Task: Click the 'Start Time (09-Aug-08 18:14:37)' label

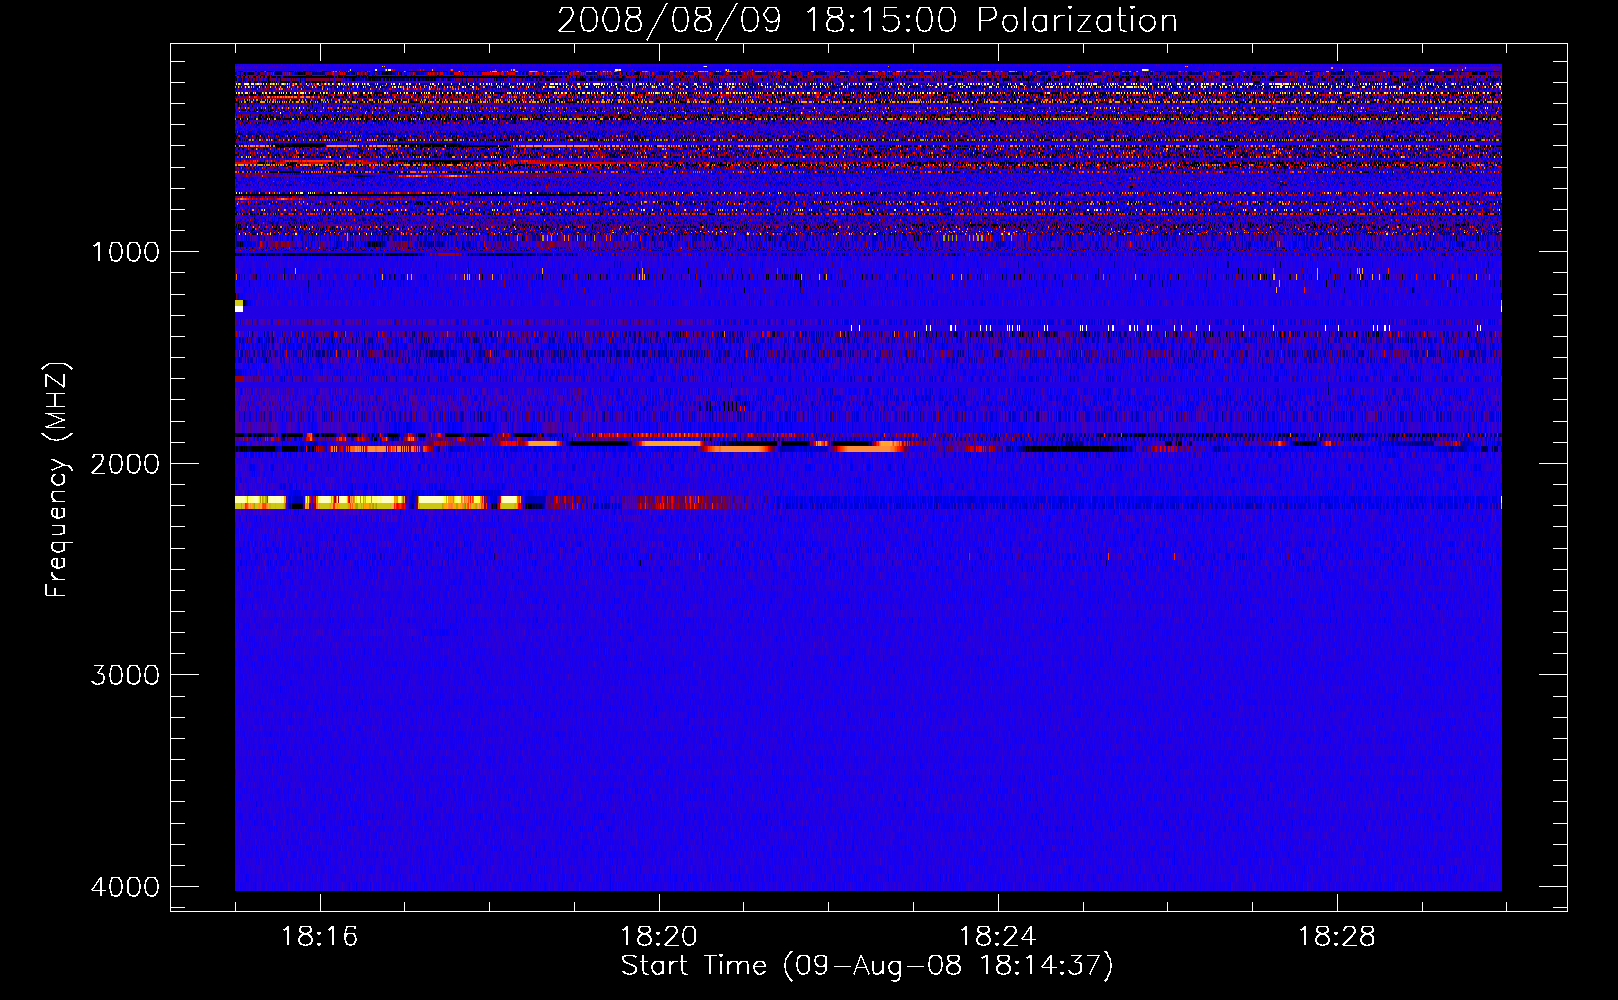Action: 867,966
